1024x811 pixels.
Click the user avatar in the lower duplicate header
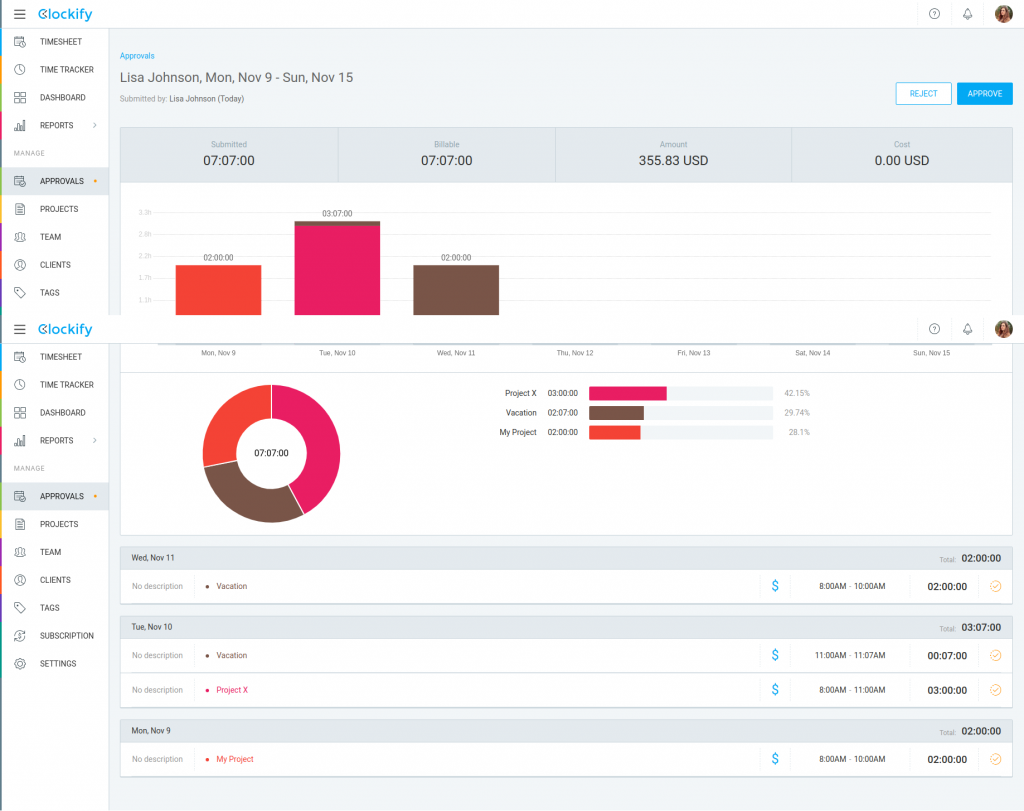1004,329
